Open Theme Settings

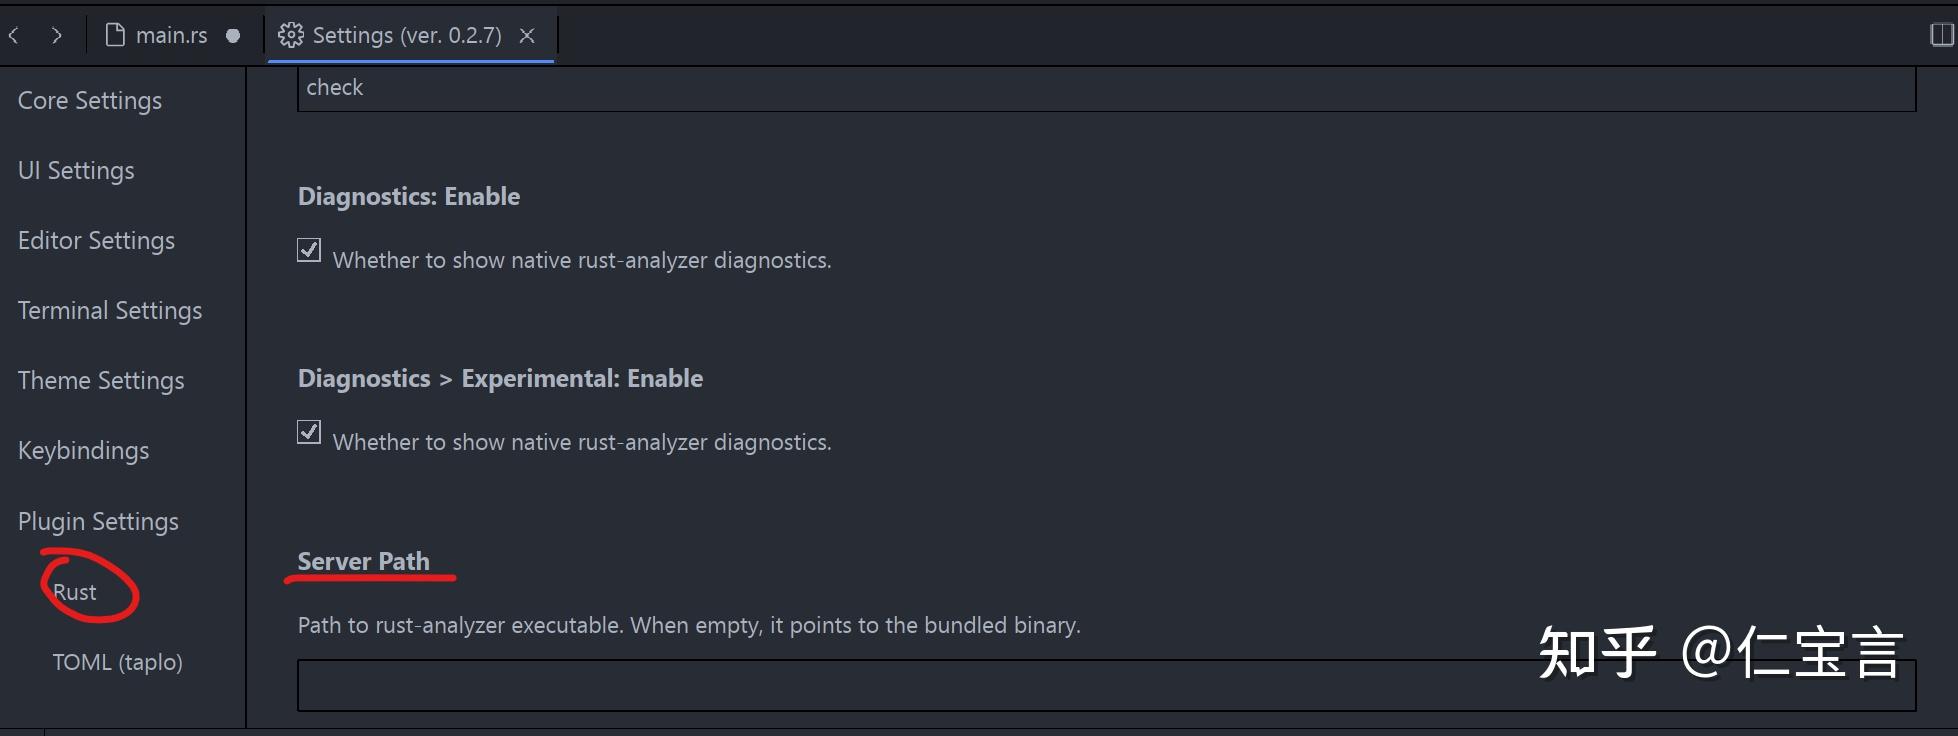click(x=101, y=381)
